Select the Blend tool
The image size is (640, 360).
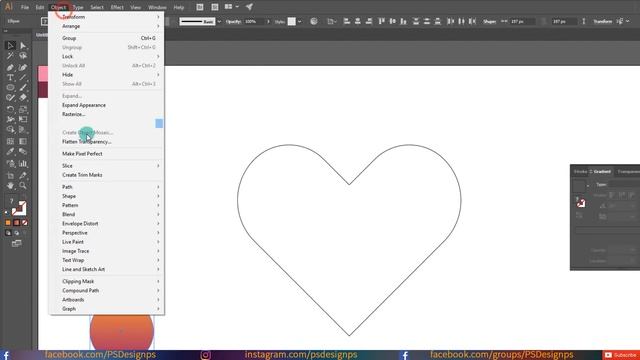click(x=23, y=152)
